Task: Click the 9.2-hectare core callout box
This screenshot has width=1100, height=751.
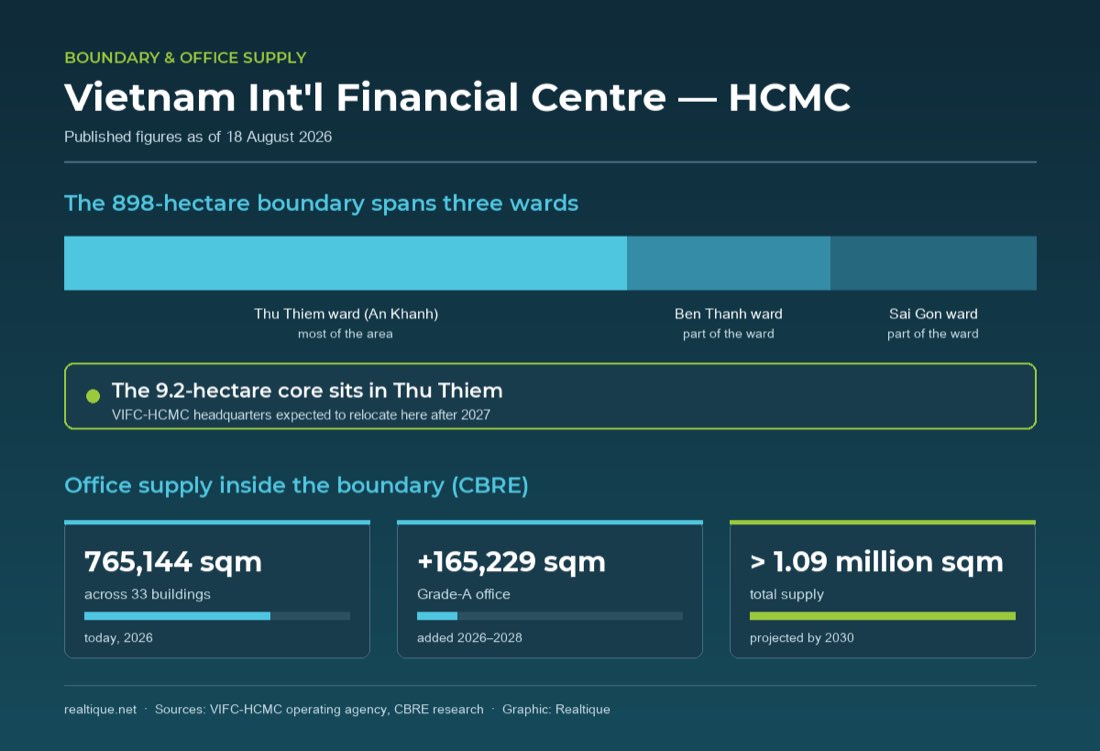Action: [550, 396]
